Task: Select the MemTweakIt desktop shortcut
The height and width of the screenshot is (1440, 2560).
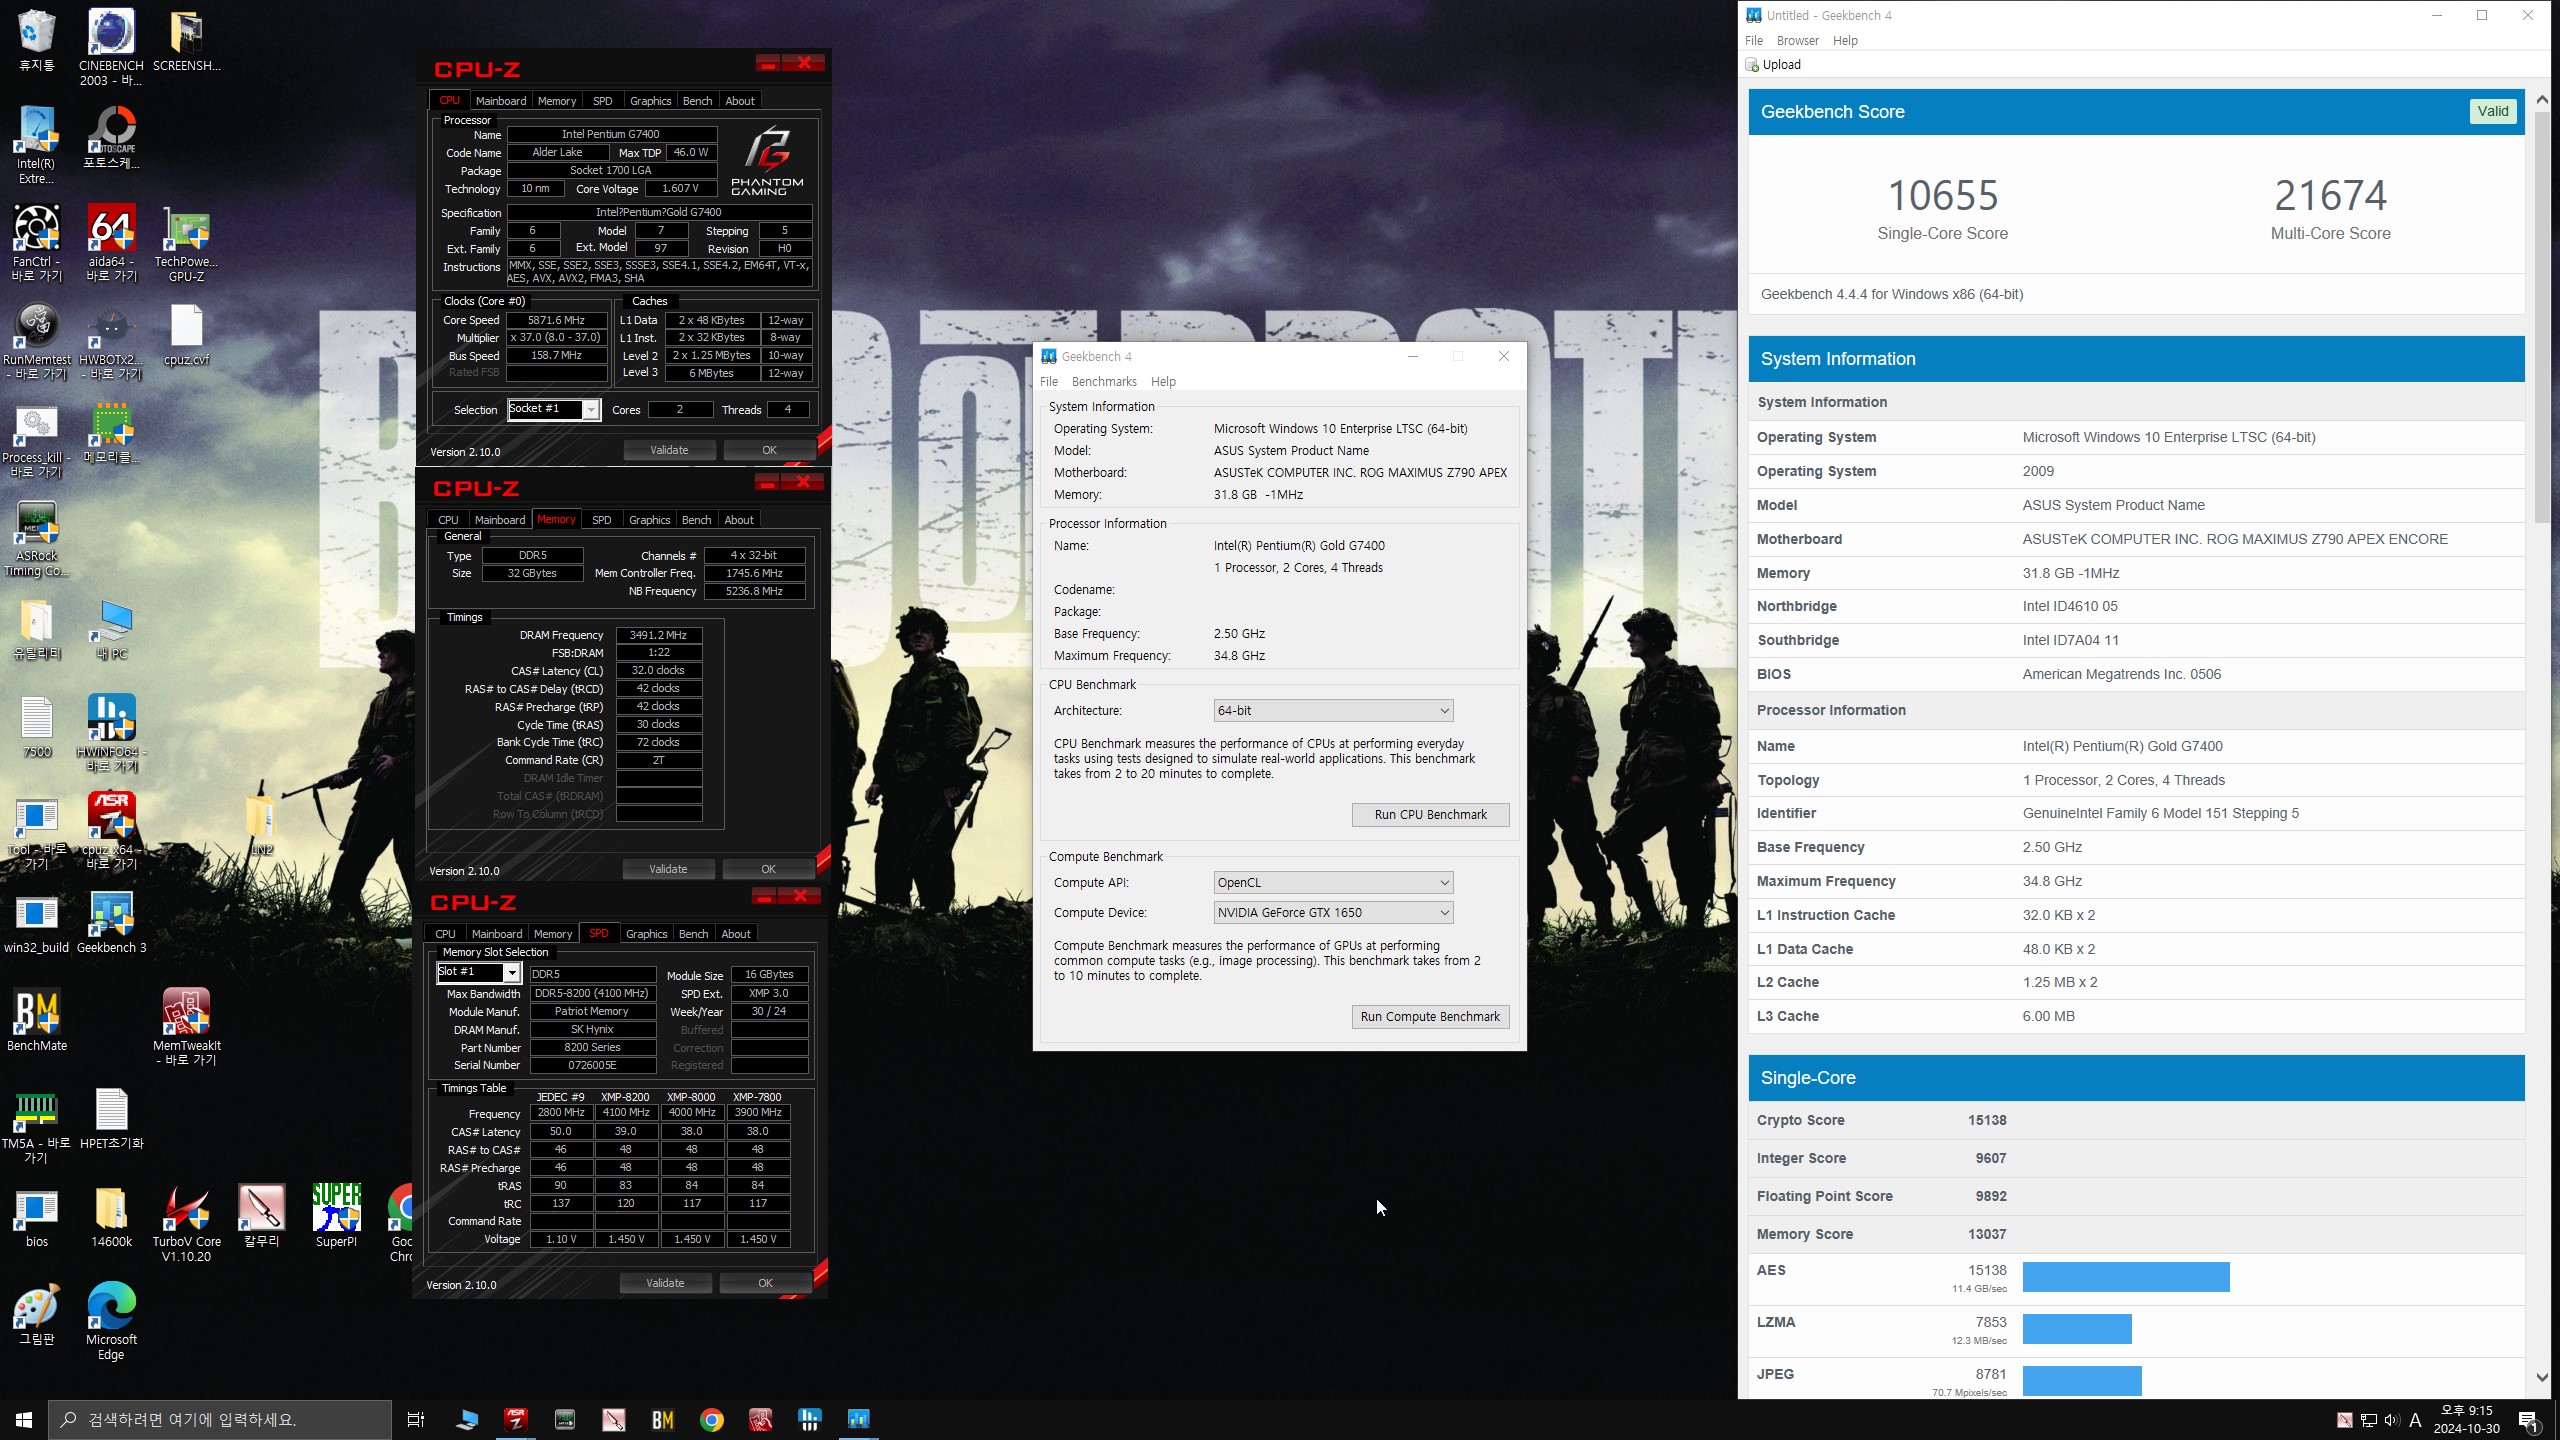Action: pos(186,1026)
